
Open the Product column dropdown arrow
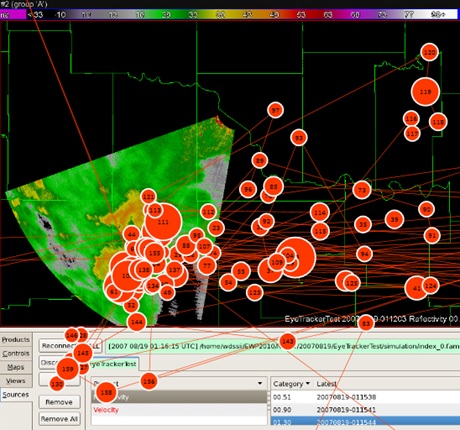coord(260,383)
